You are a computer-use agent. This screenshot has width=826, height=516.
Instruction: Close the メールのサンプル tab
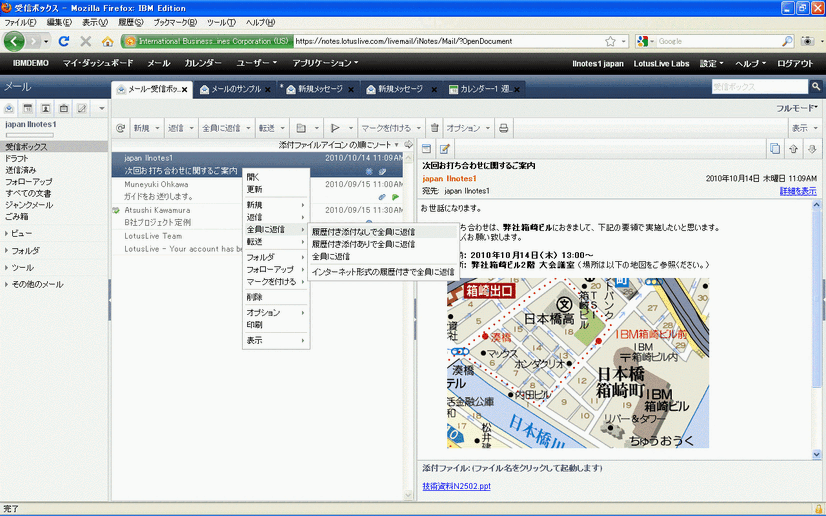[x=268, y=90]
